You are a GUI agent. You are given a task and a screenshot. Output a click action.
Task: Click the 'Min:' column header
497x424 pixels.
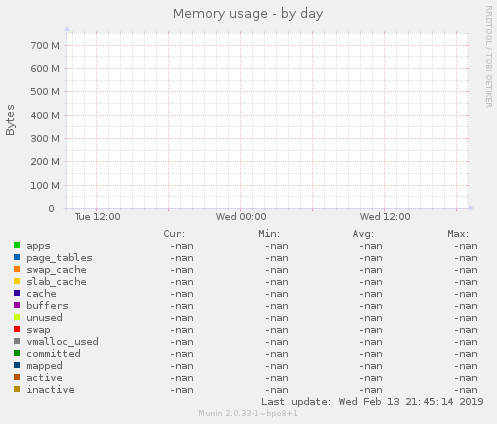coord(269,234)
